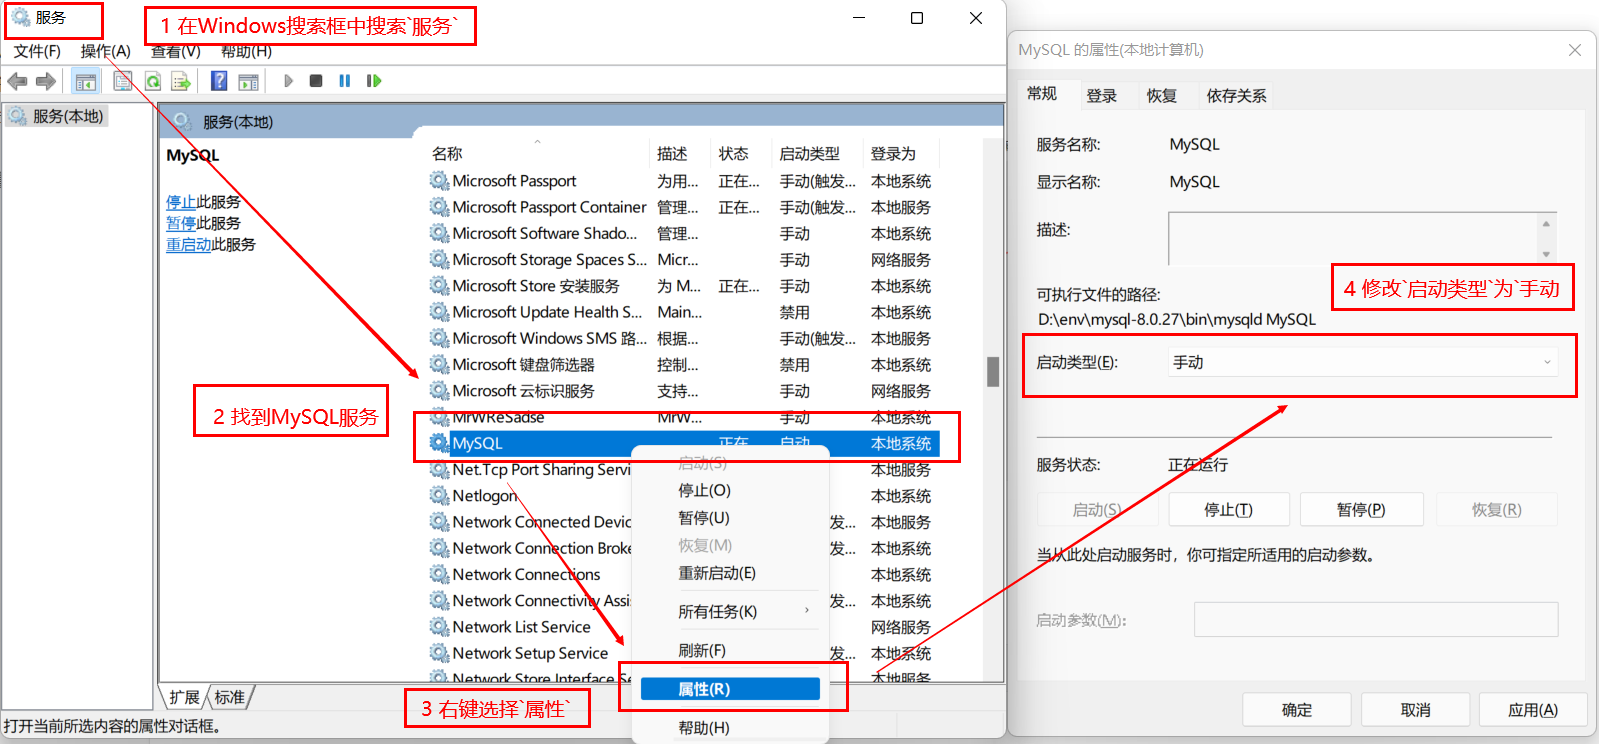This screenshot has height=744, width=1599.
Task: Click the 停止 this service link
Action: click(181, 202)
